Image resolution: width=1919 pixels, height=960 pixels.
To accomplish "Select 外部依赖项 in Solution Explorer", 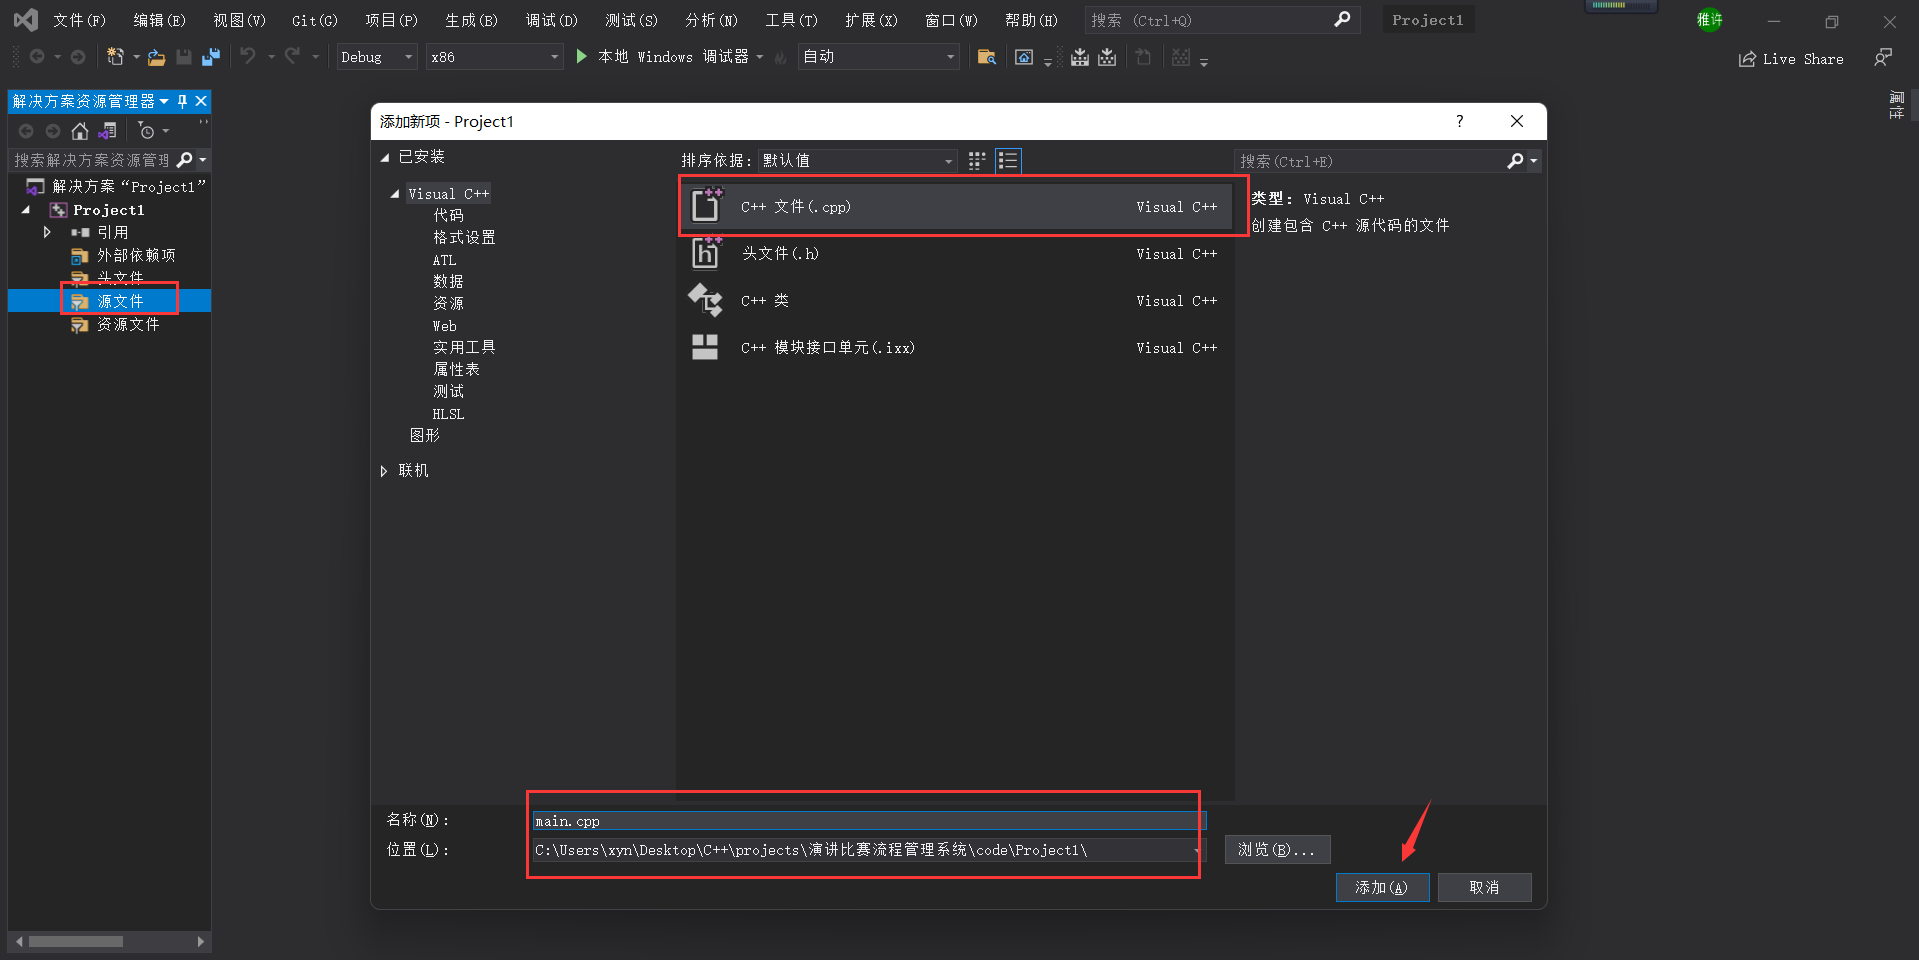I will coord(136,256).
